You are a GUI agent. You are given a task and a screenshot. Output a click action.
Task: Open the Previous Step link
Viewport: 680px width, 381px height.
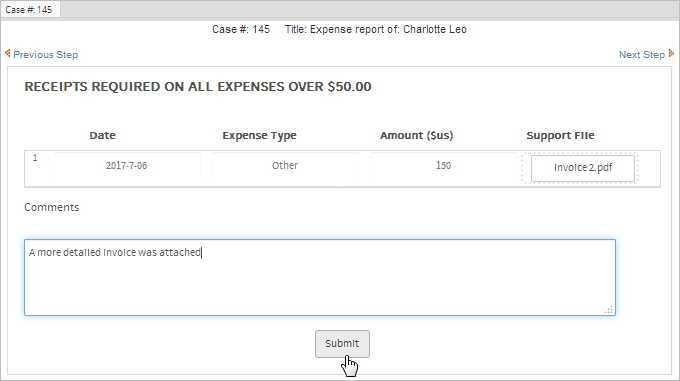[46, 55]
